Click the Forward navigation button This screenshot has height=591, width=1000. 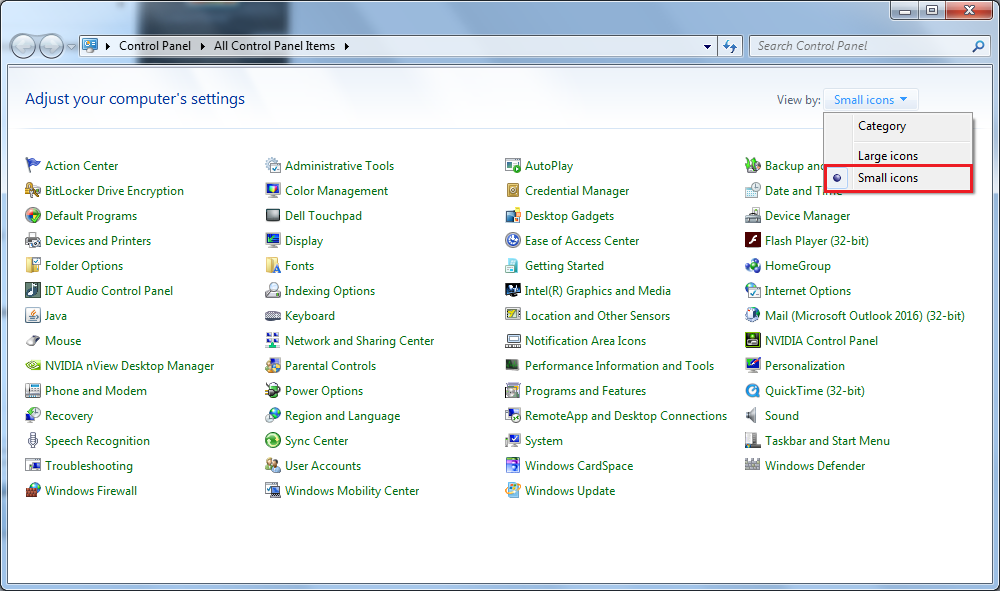(x=51, y=47)
